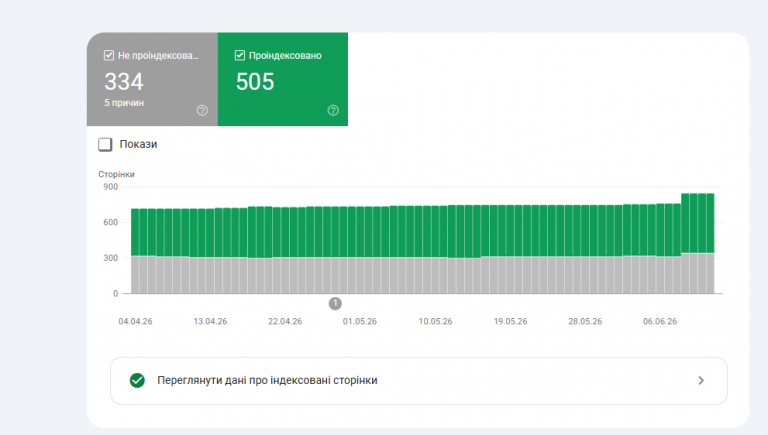Click the Покази label text

point(138,144)
